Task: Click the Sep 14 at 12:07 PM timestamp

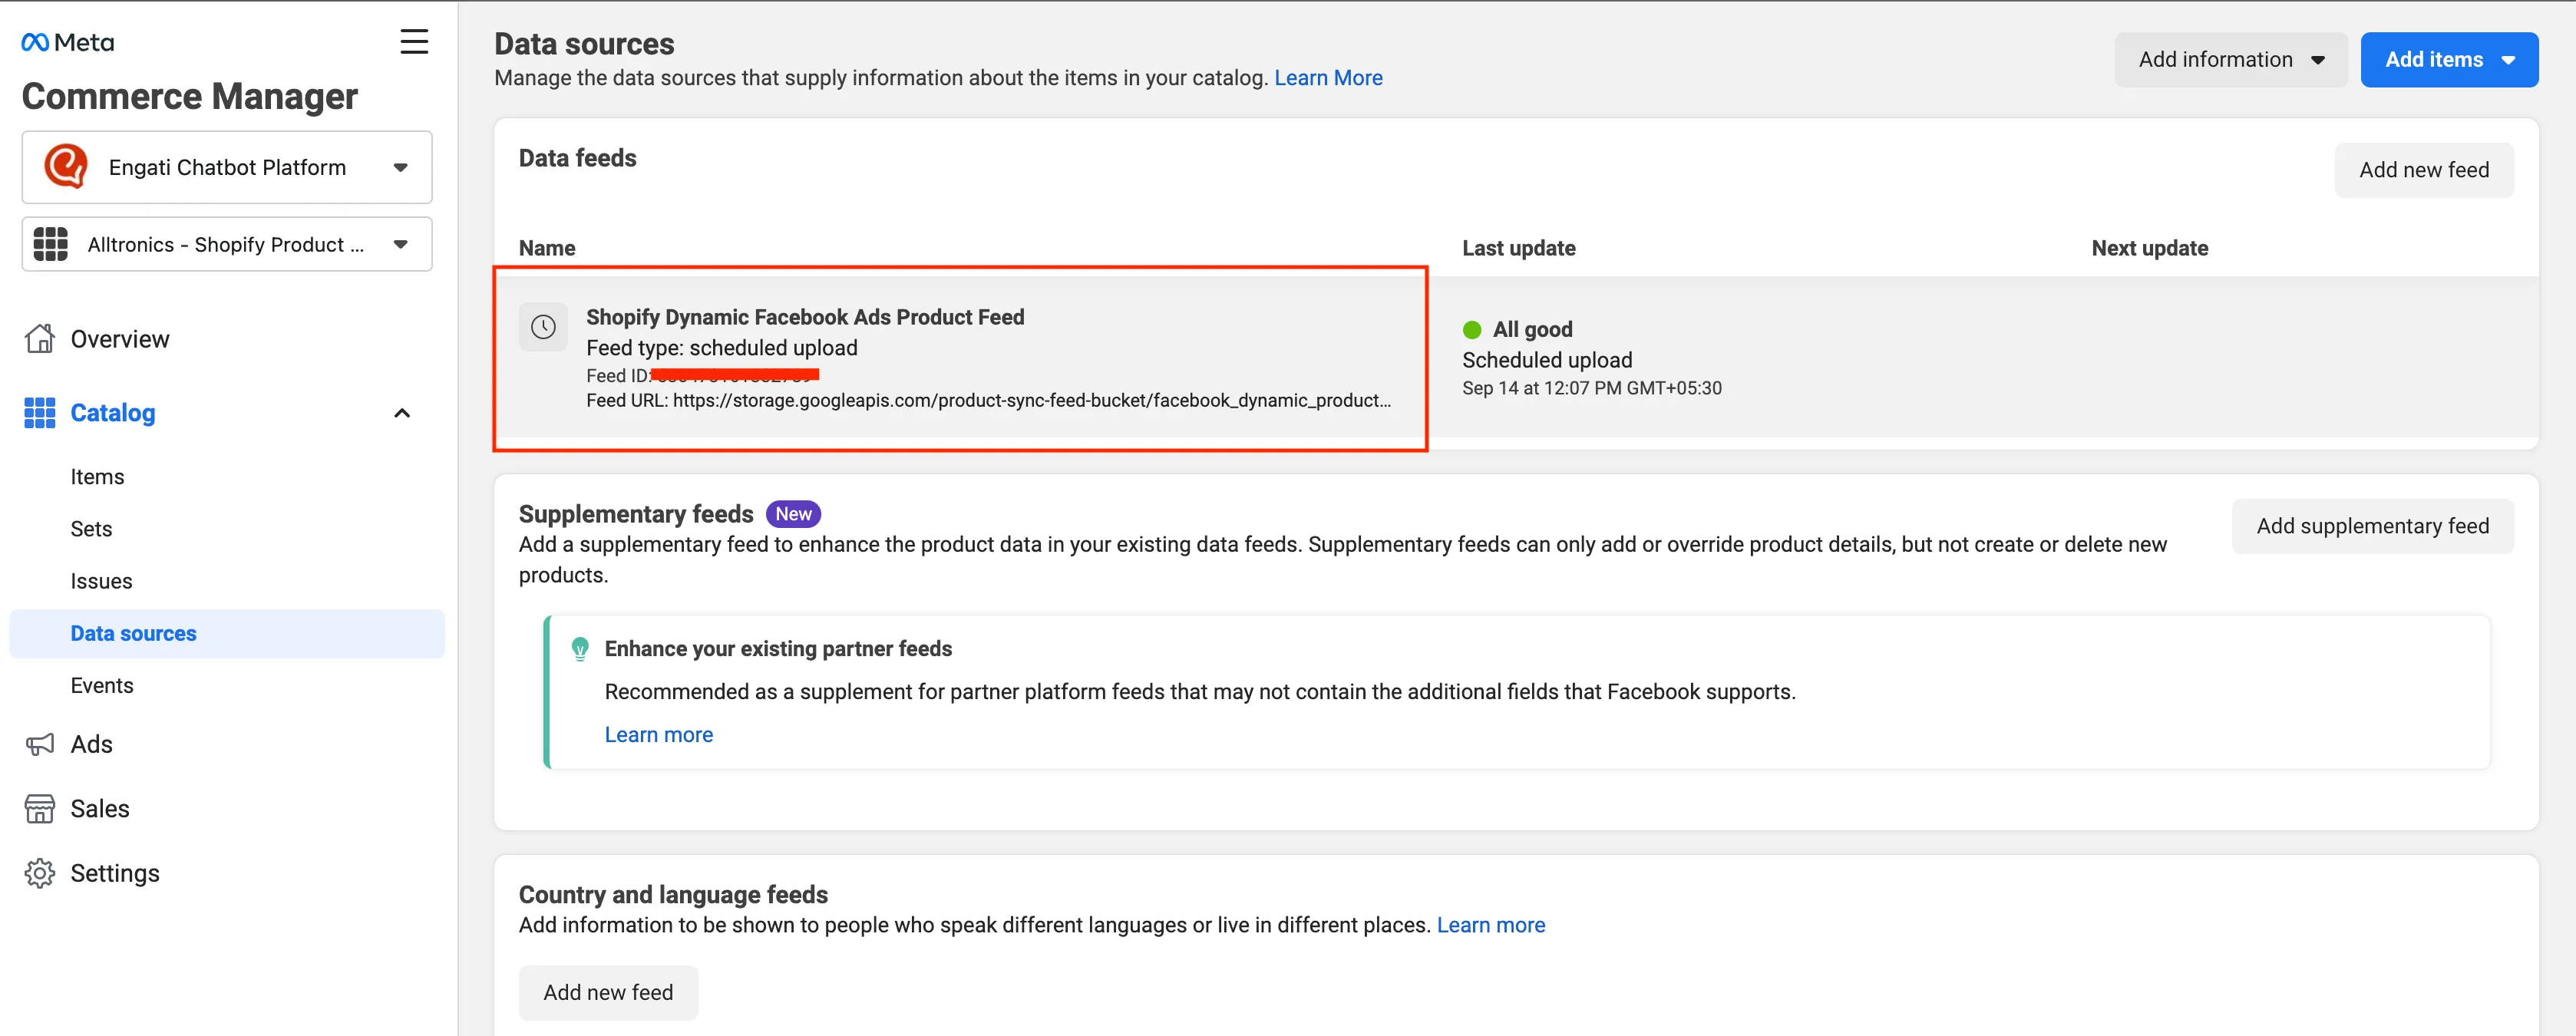Action: 1591,388
